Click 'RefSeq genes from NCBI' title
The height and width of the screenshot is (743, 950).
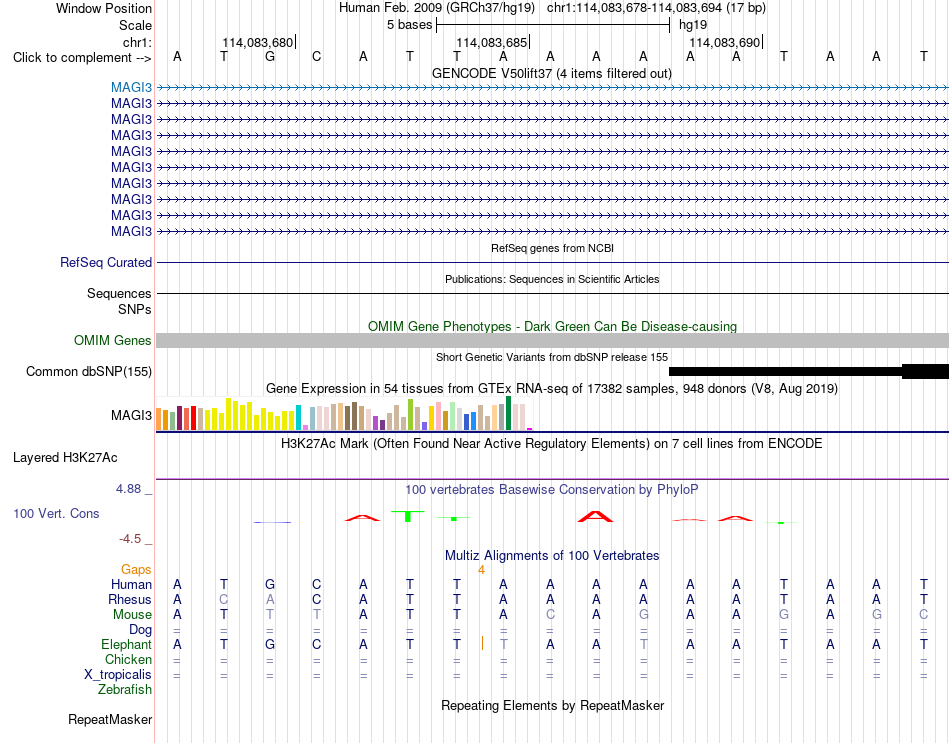tap(552, 248)
